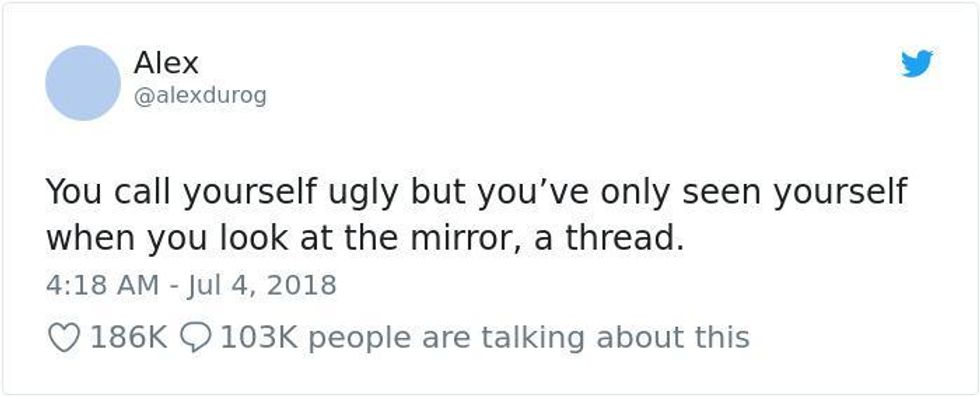Select the Jul 4, 2018 date
The height and width of the screenshot is (396, 980).
coord(262,285)
